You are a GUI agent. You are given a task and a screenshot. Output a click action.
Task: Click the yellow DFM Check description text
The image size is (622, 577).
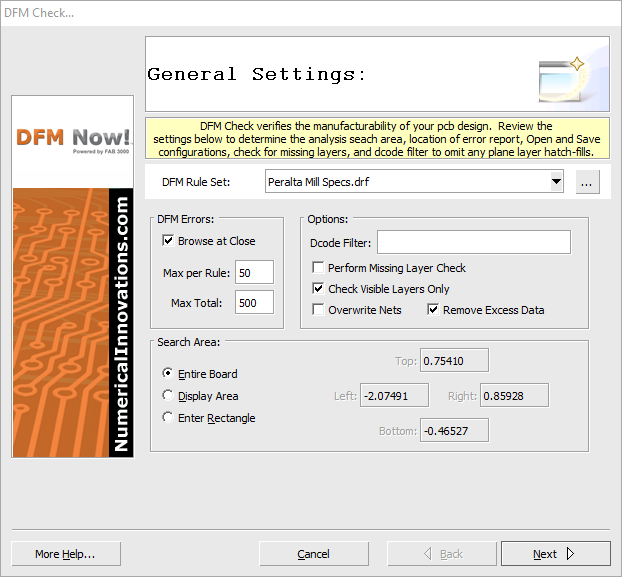(377, 139)
